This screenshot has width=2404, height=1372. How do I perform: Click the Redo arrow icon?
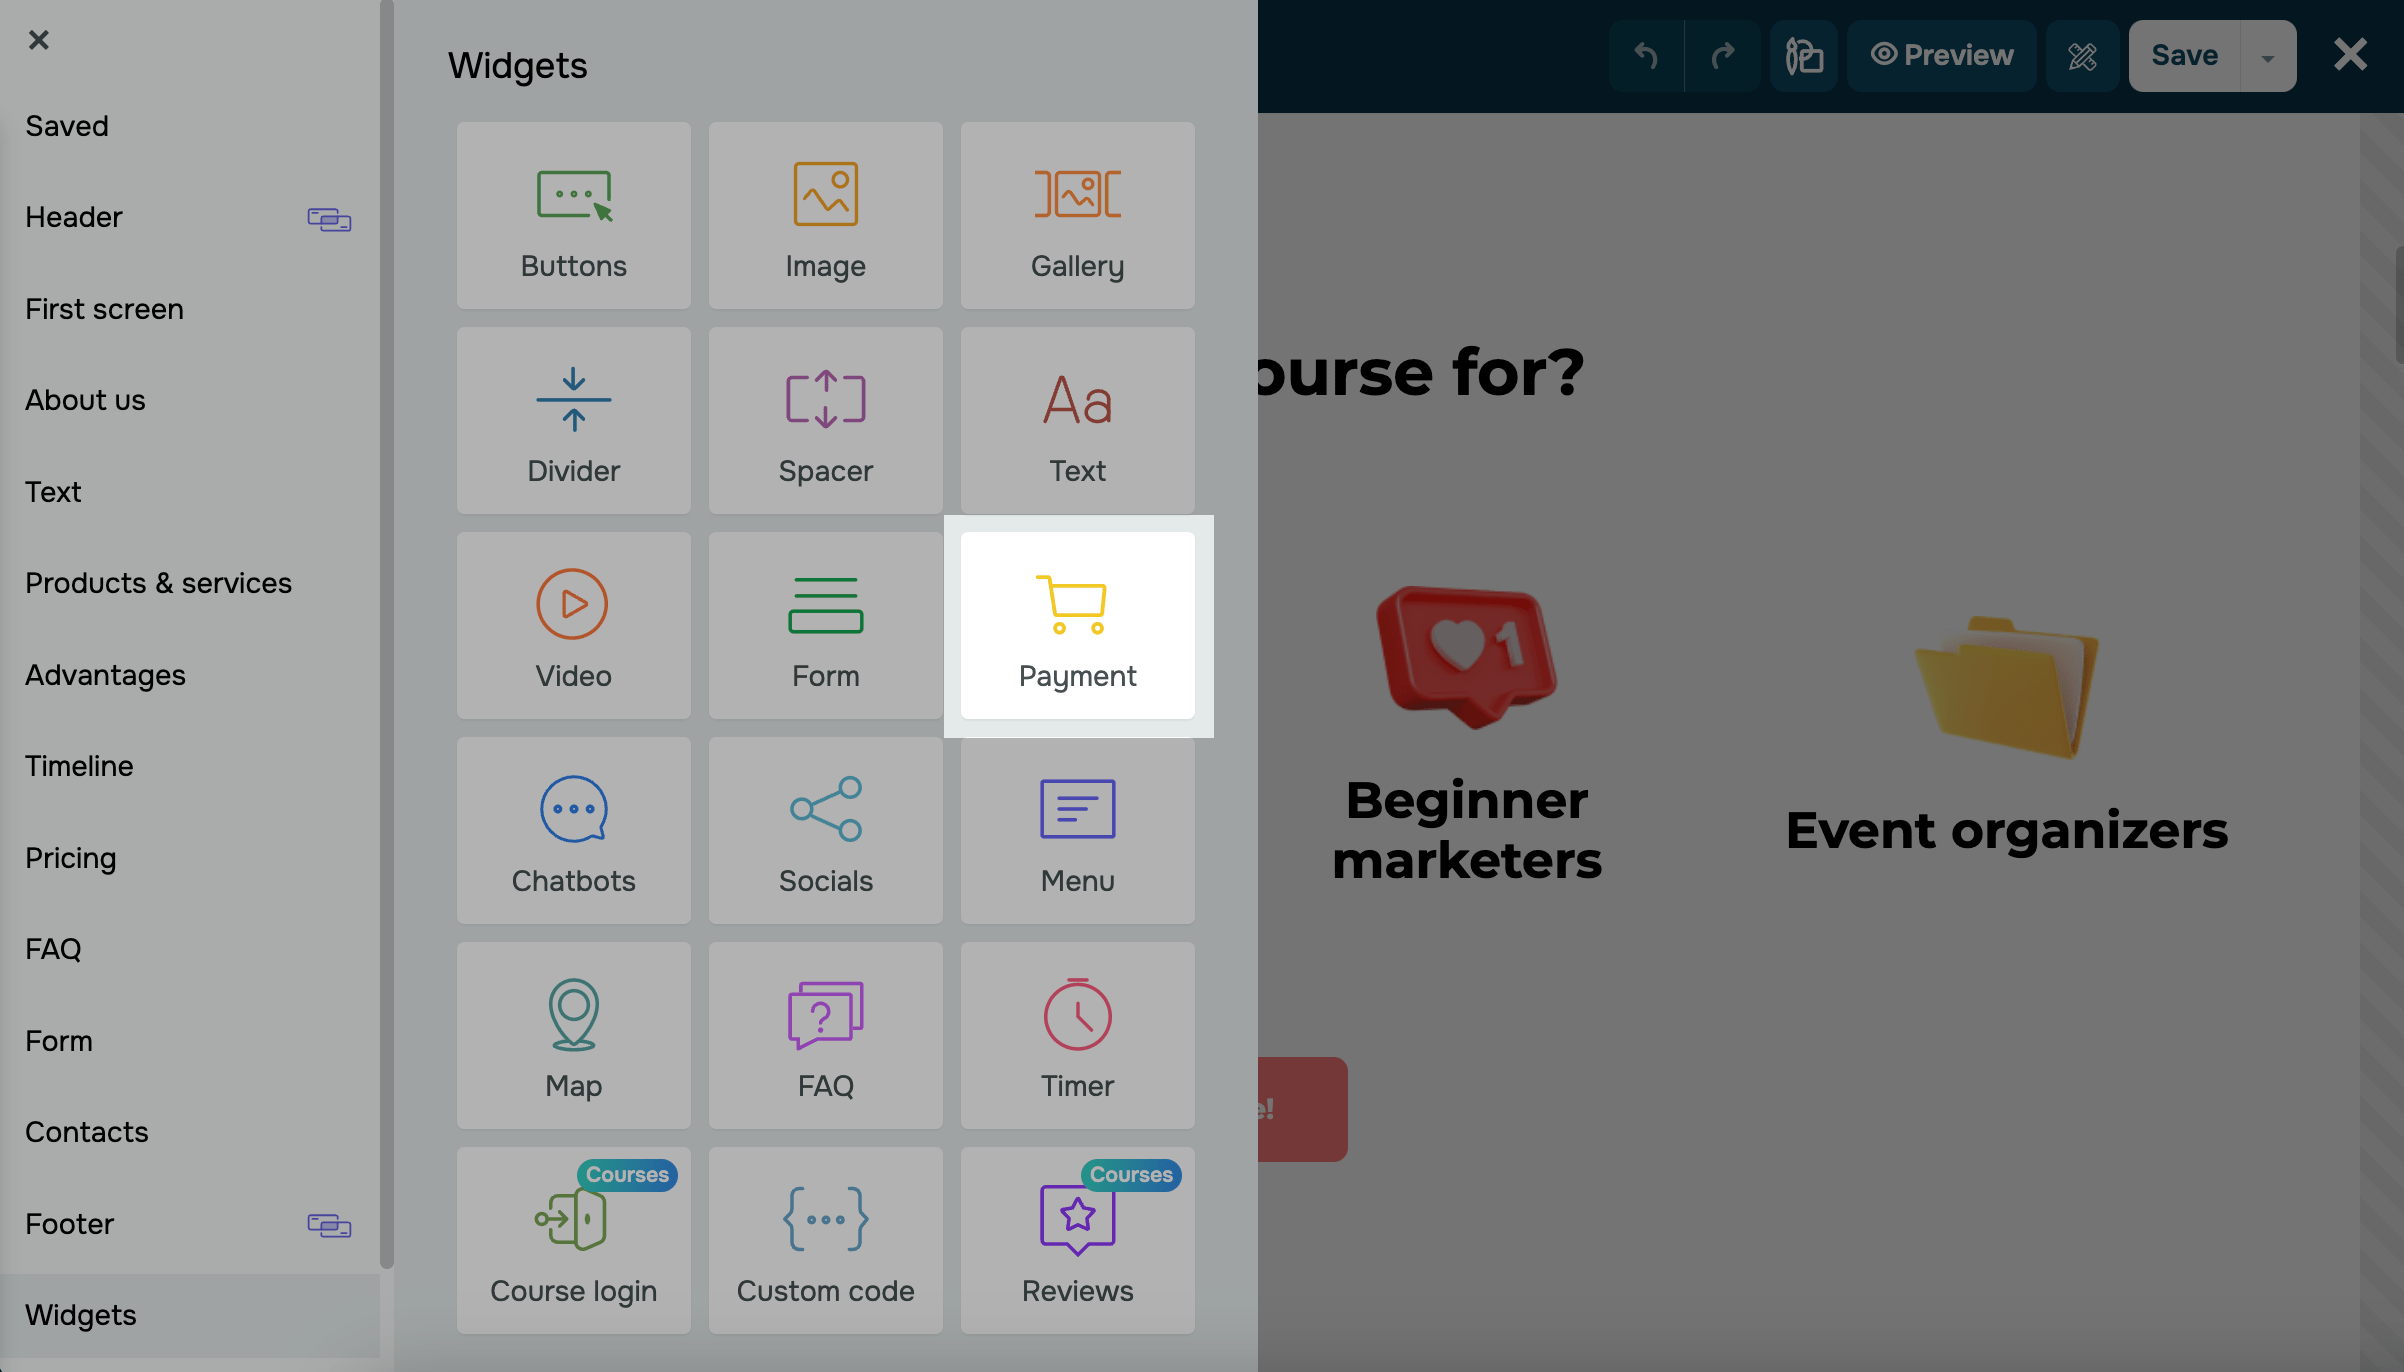pos(1722,56)
